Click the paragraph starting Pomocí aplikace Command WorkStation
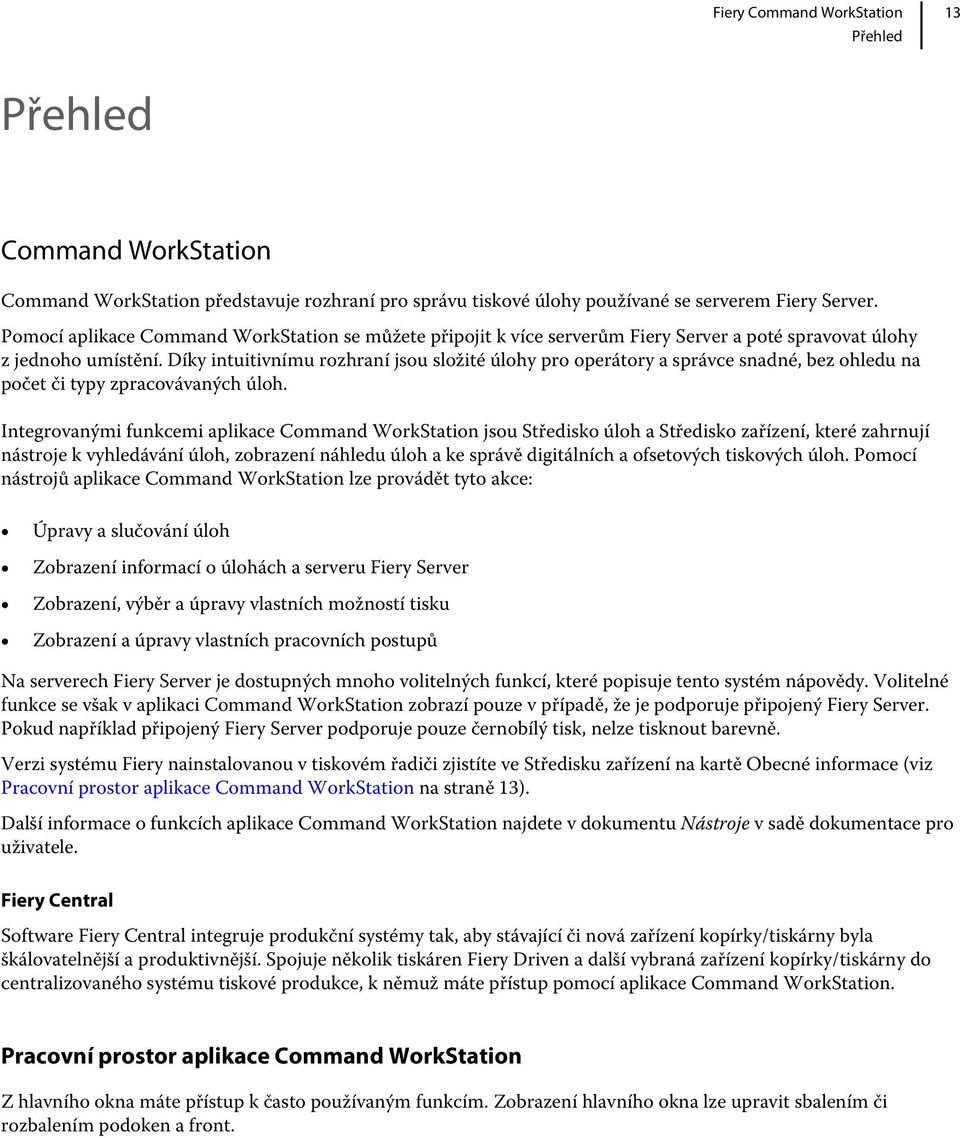Screen dimensions: 960x1138 461,360
